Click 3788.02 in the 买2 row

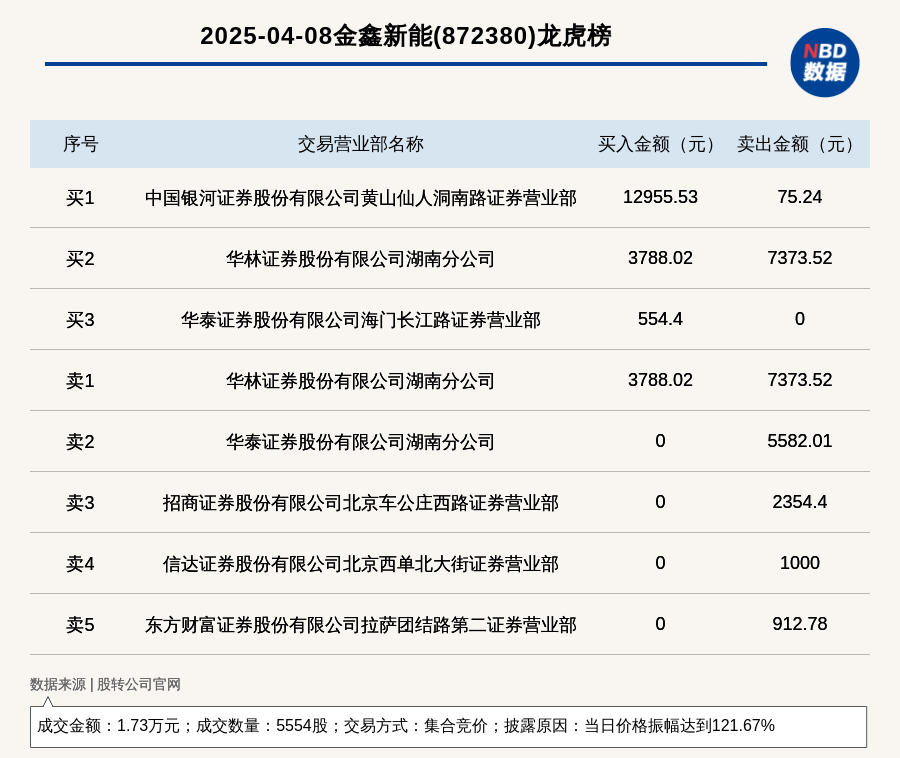660,258
